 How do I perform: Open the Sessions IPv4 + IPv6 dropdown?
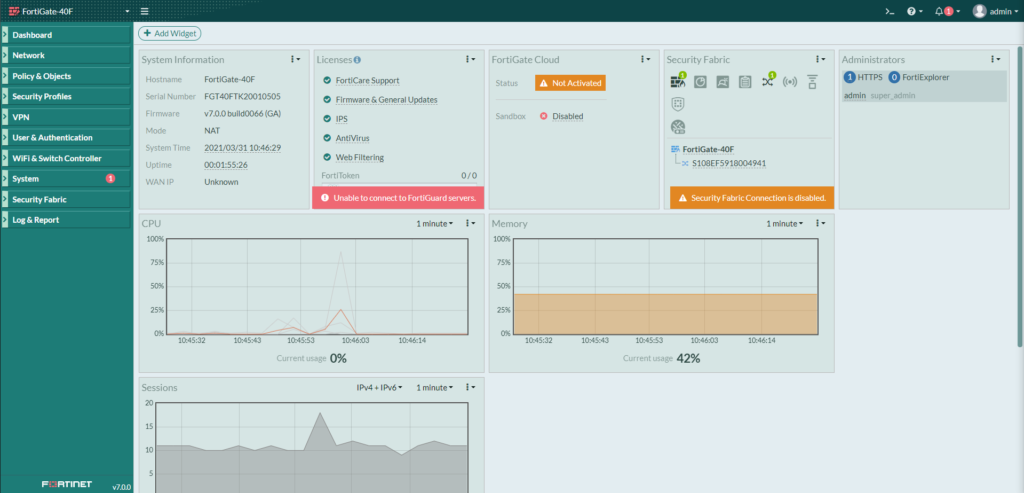[x=379, y=387]
